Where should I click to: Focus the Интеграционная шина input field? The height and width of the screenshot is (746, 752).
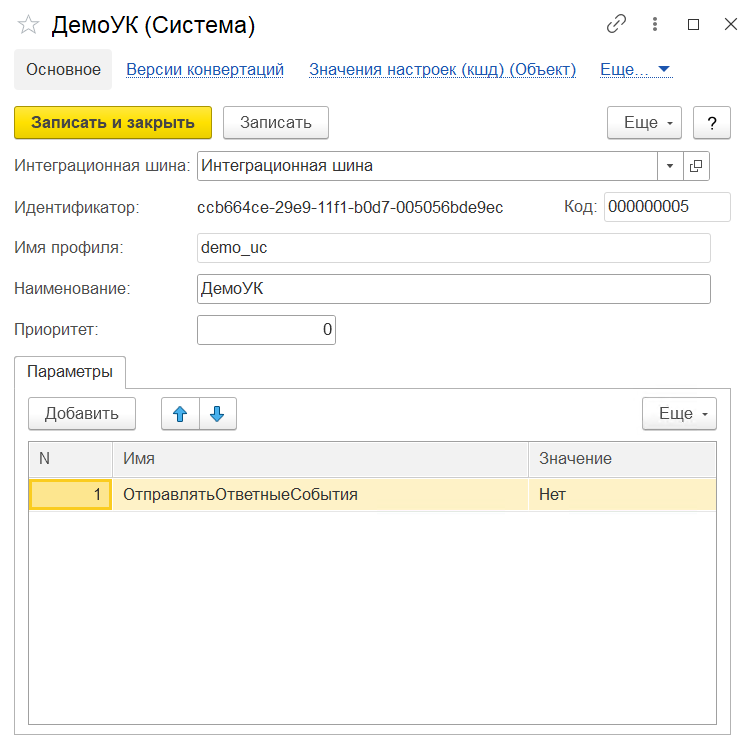(x=427, y=166)
